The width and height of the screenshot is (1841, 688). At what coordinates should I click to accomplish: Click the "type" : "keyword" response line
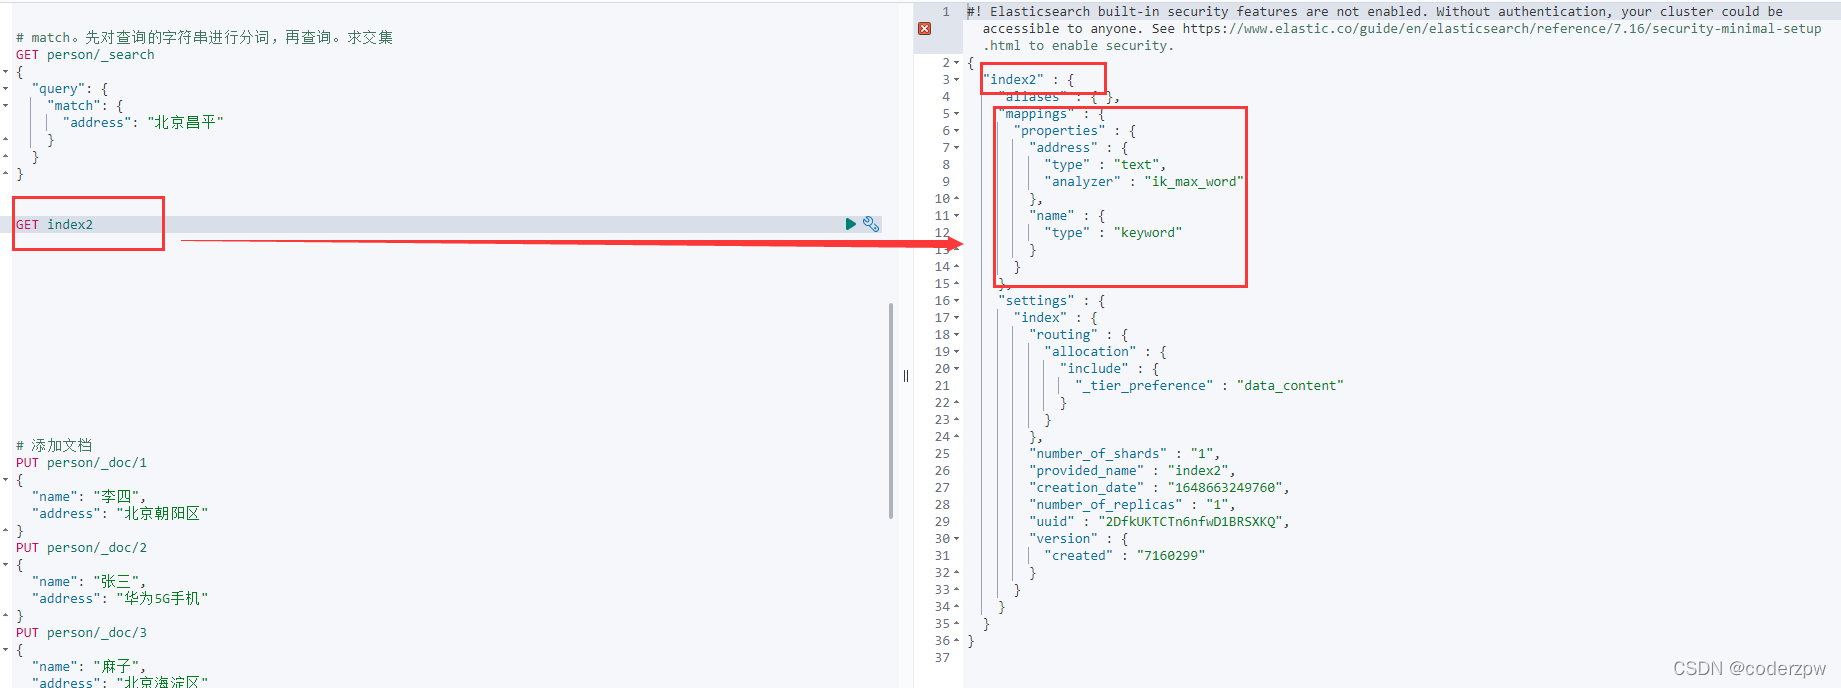click(x=1113, y=233)
